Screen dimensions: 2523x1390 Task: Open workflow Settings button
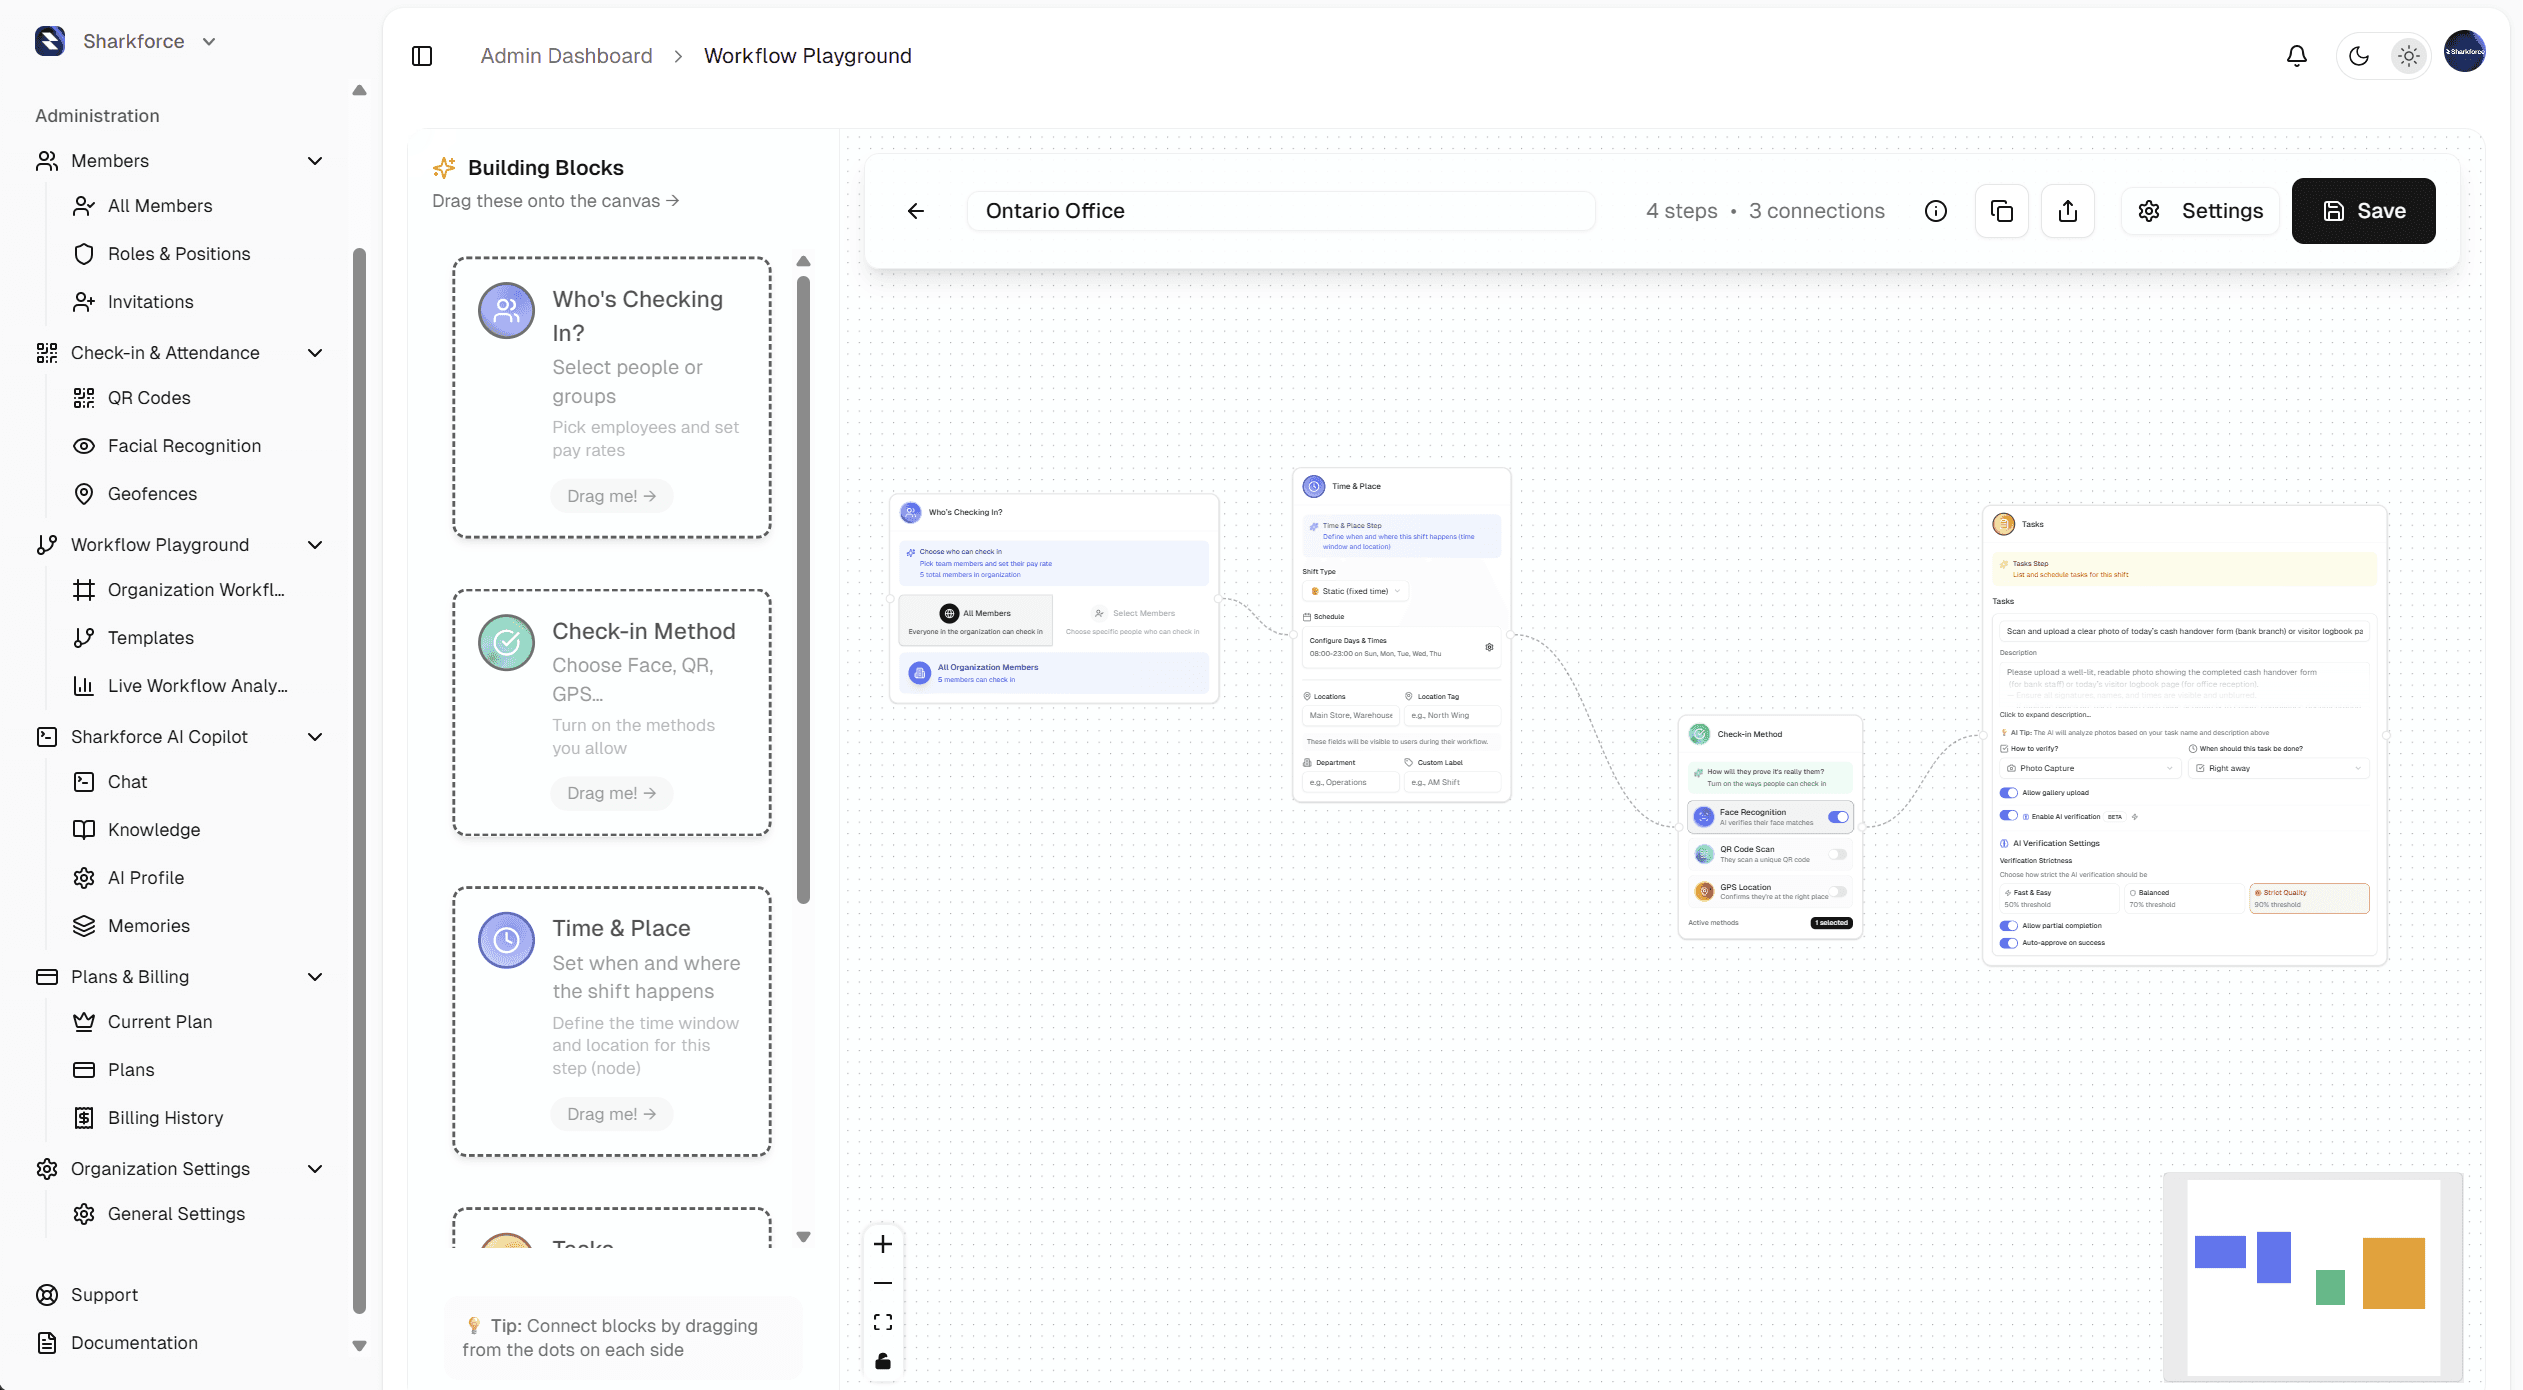tap(2200, 211)
